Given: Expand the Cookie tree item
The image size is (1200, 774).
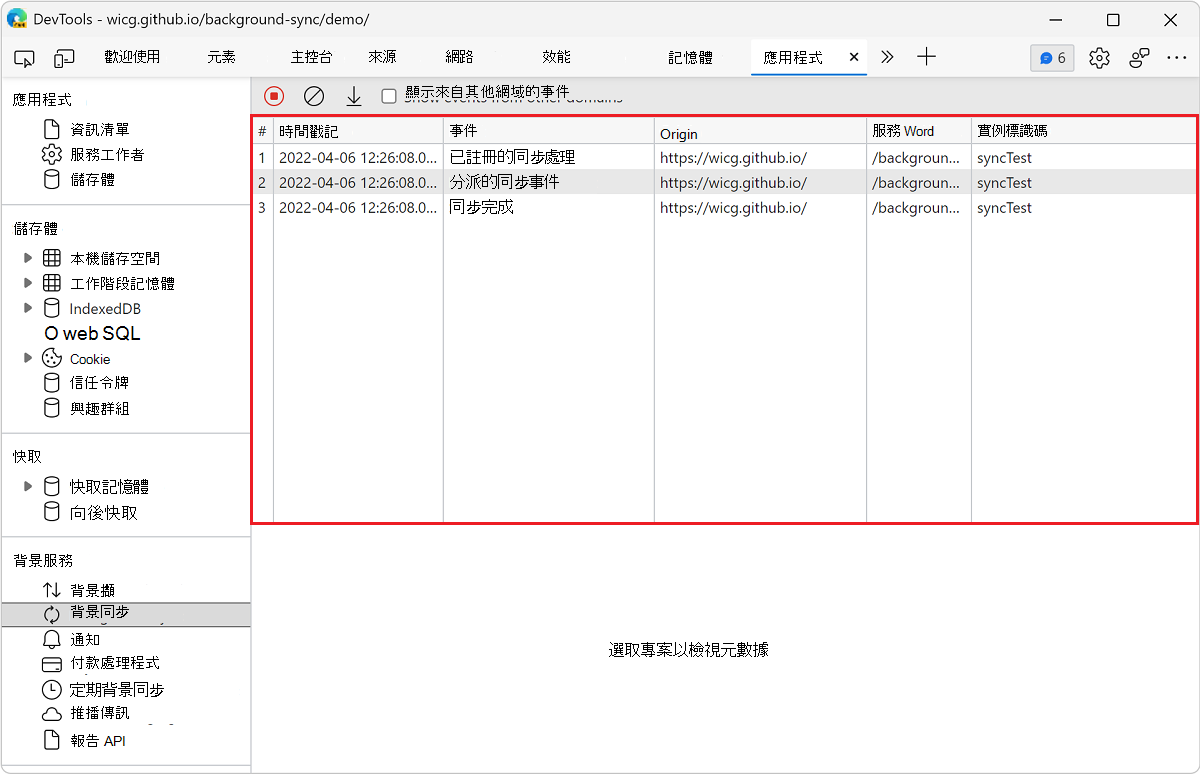Looking at the screenshot, I should click(28, 358).
